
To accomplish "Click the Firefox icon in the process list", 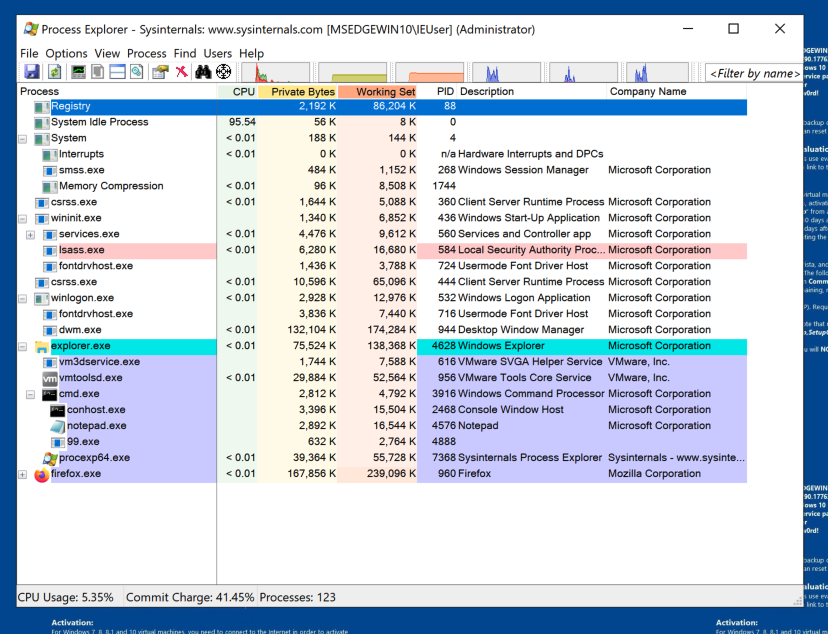I will click(x=41, y=474).
